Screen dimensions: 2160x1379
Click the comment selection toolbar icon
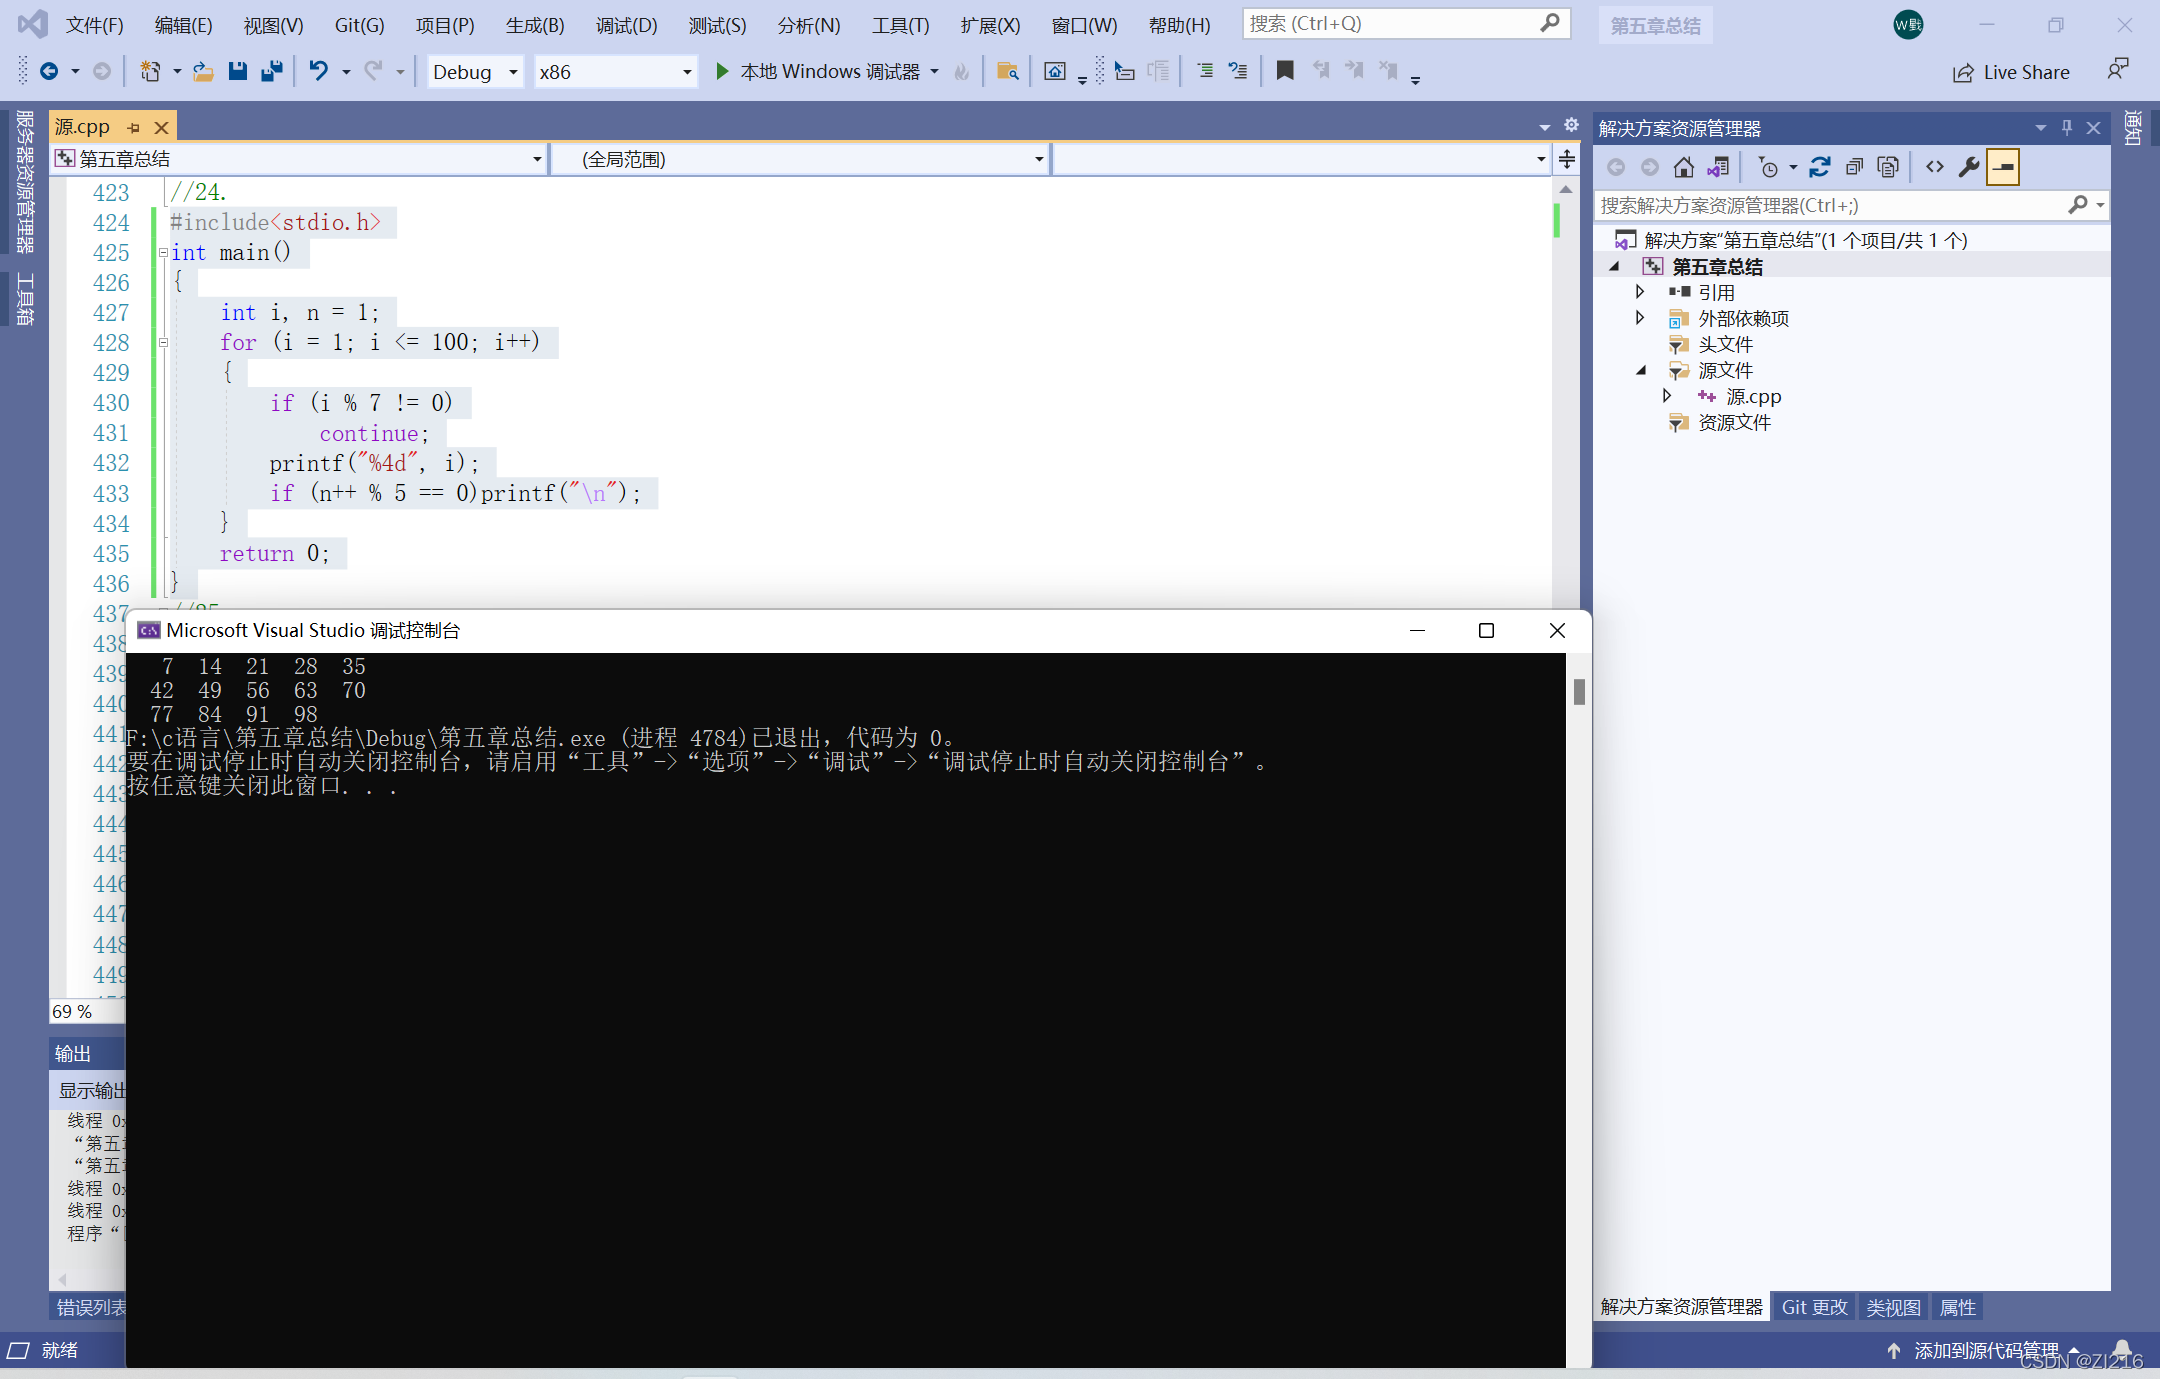1205,71
